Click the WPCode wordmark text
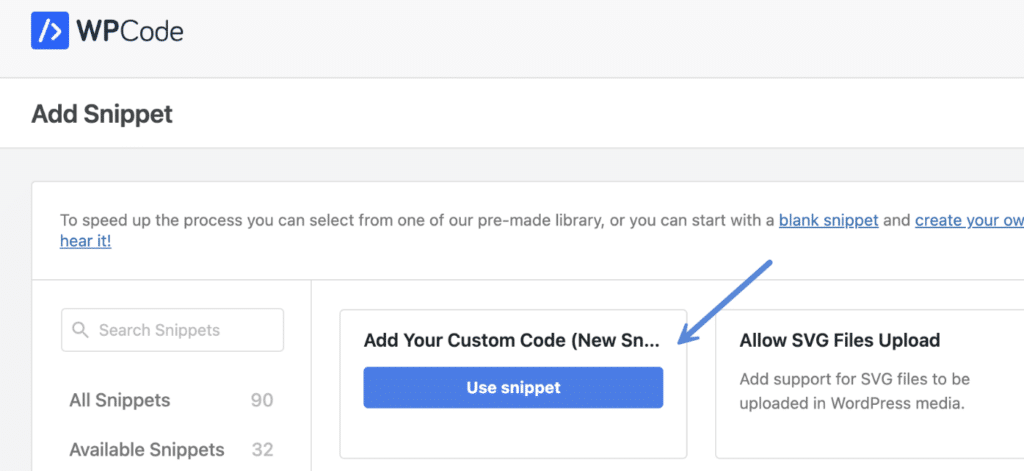This screenshot has width=1024, height=471. coord(131,31)
